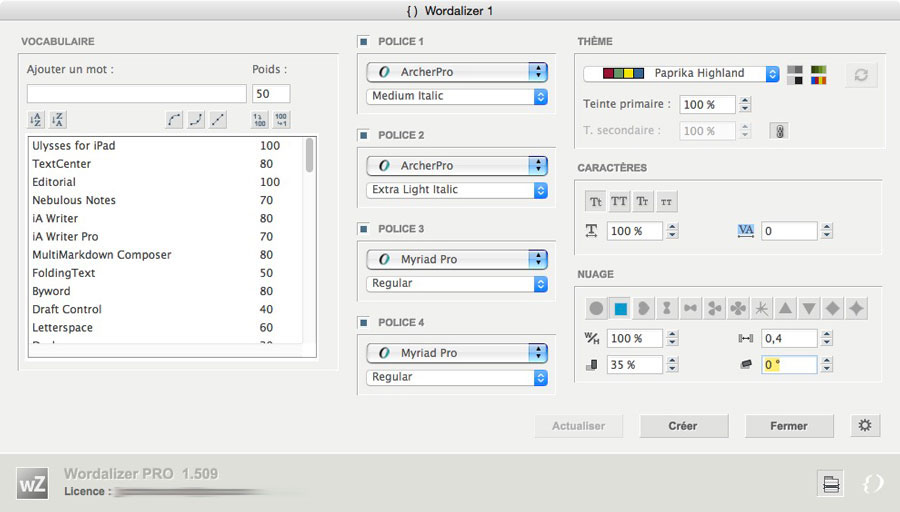Select the Nebulous Notes row
Viewport: 900px width, 512px height.
(x=165, y=200)
